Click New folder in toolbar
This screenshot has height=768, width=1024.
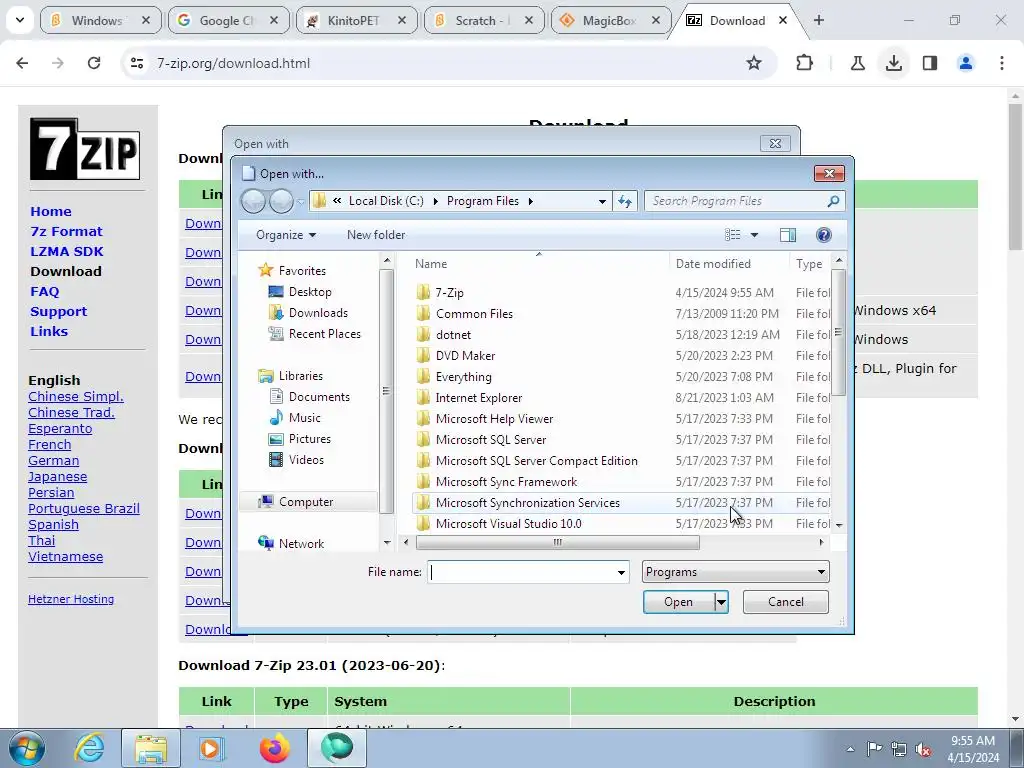376,235
